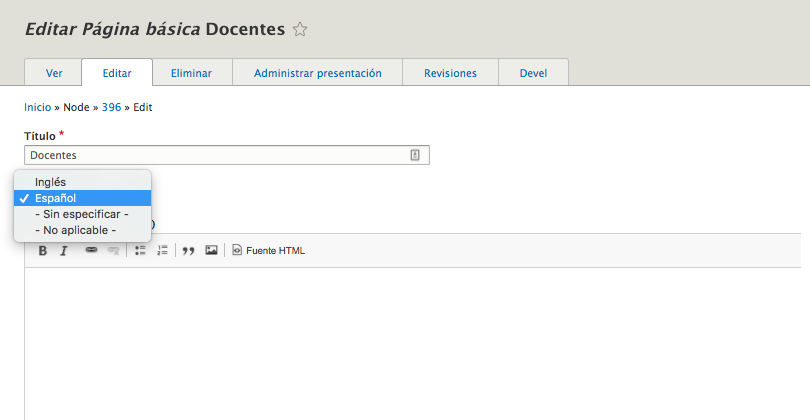Click into the Título text field
810x420 pixels.
tap(215, 155)
